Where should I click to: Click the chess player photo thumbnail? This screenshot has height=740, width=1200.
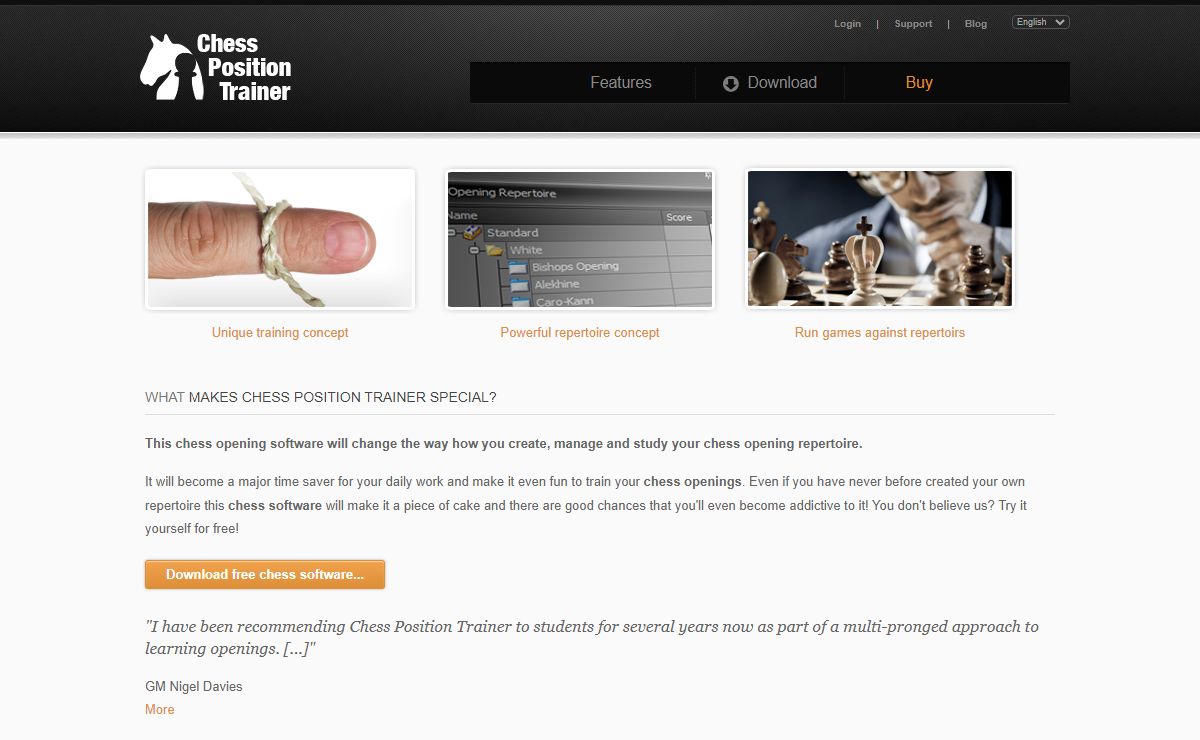click(880, 239)
